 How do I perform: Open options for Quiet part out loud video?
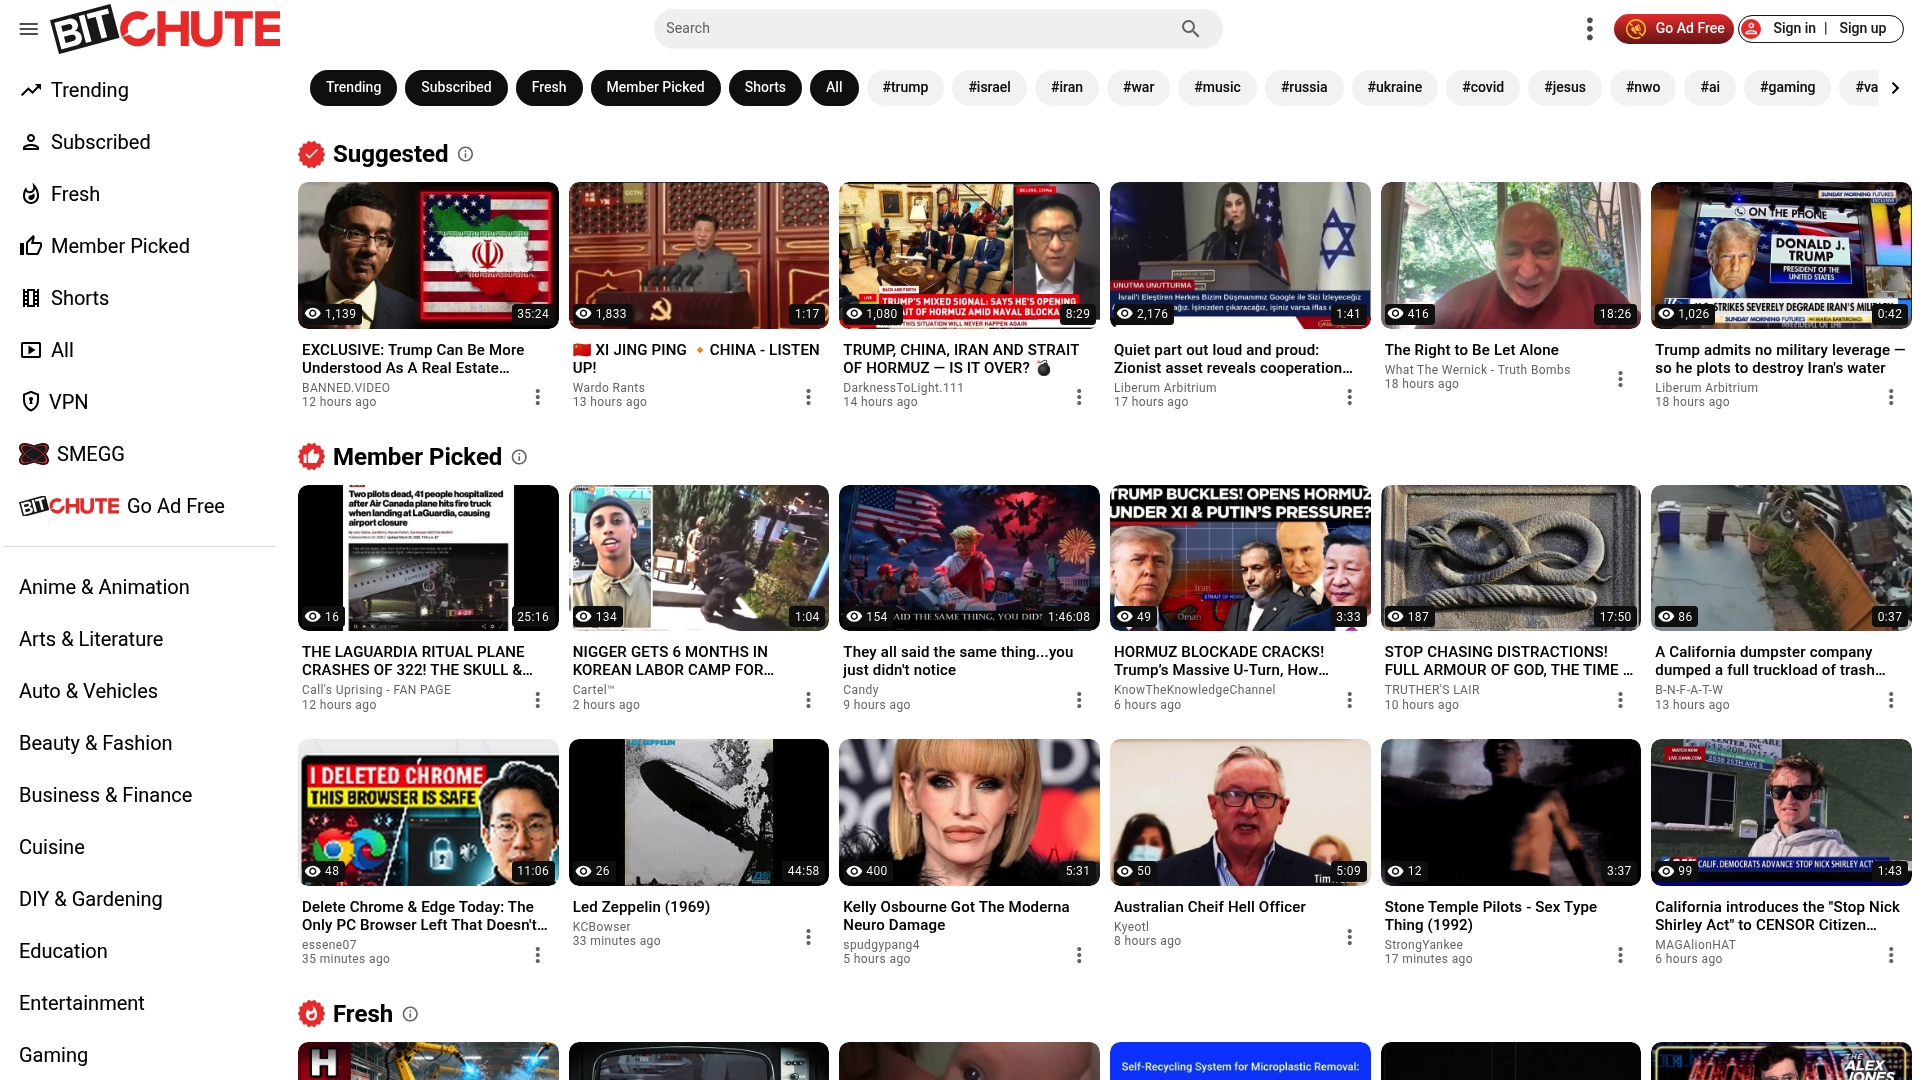tap(1350, 397)
